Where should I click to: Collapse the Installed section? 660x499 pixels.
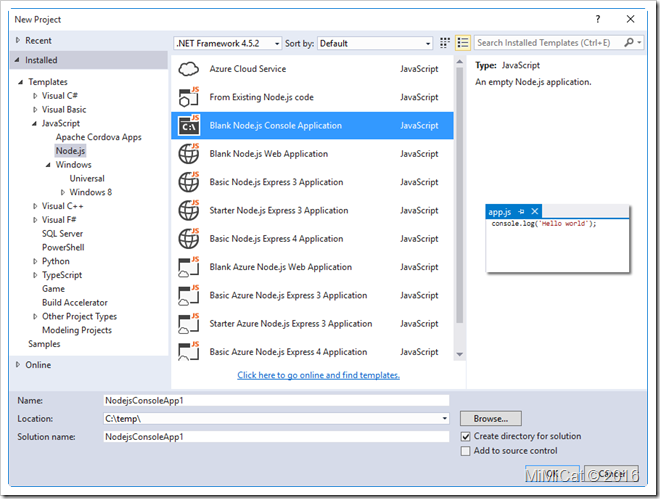coord(17,60)
